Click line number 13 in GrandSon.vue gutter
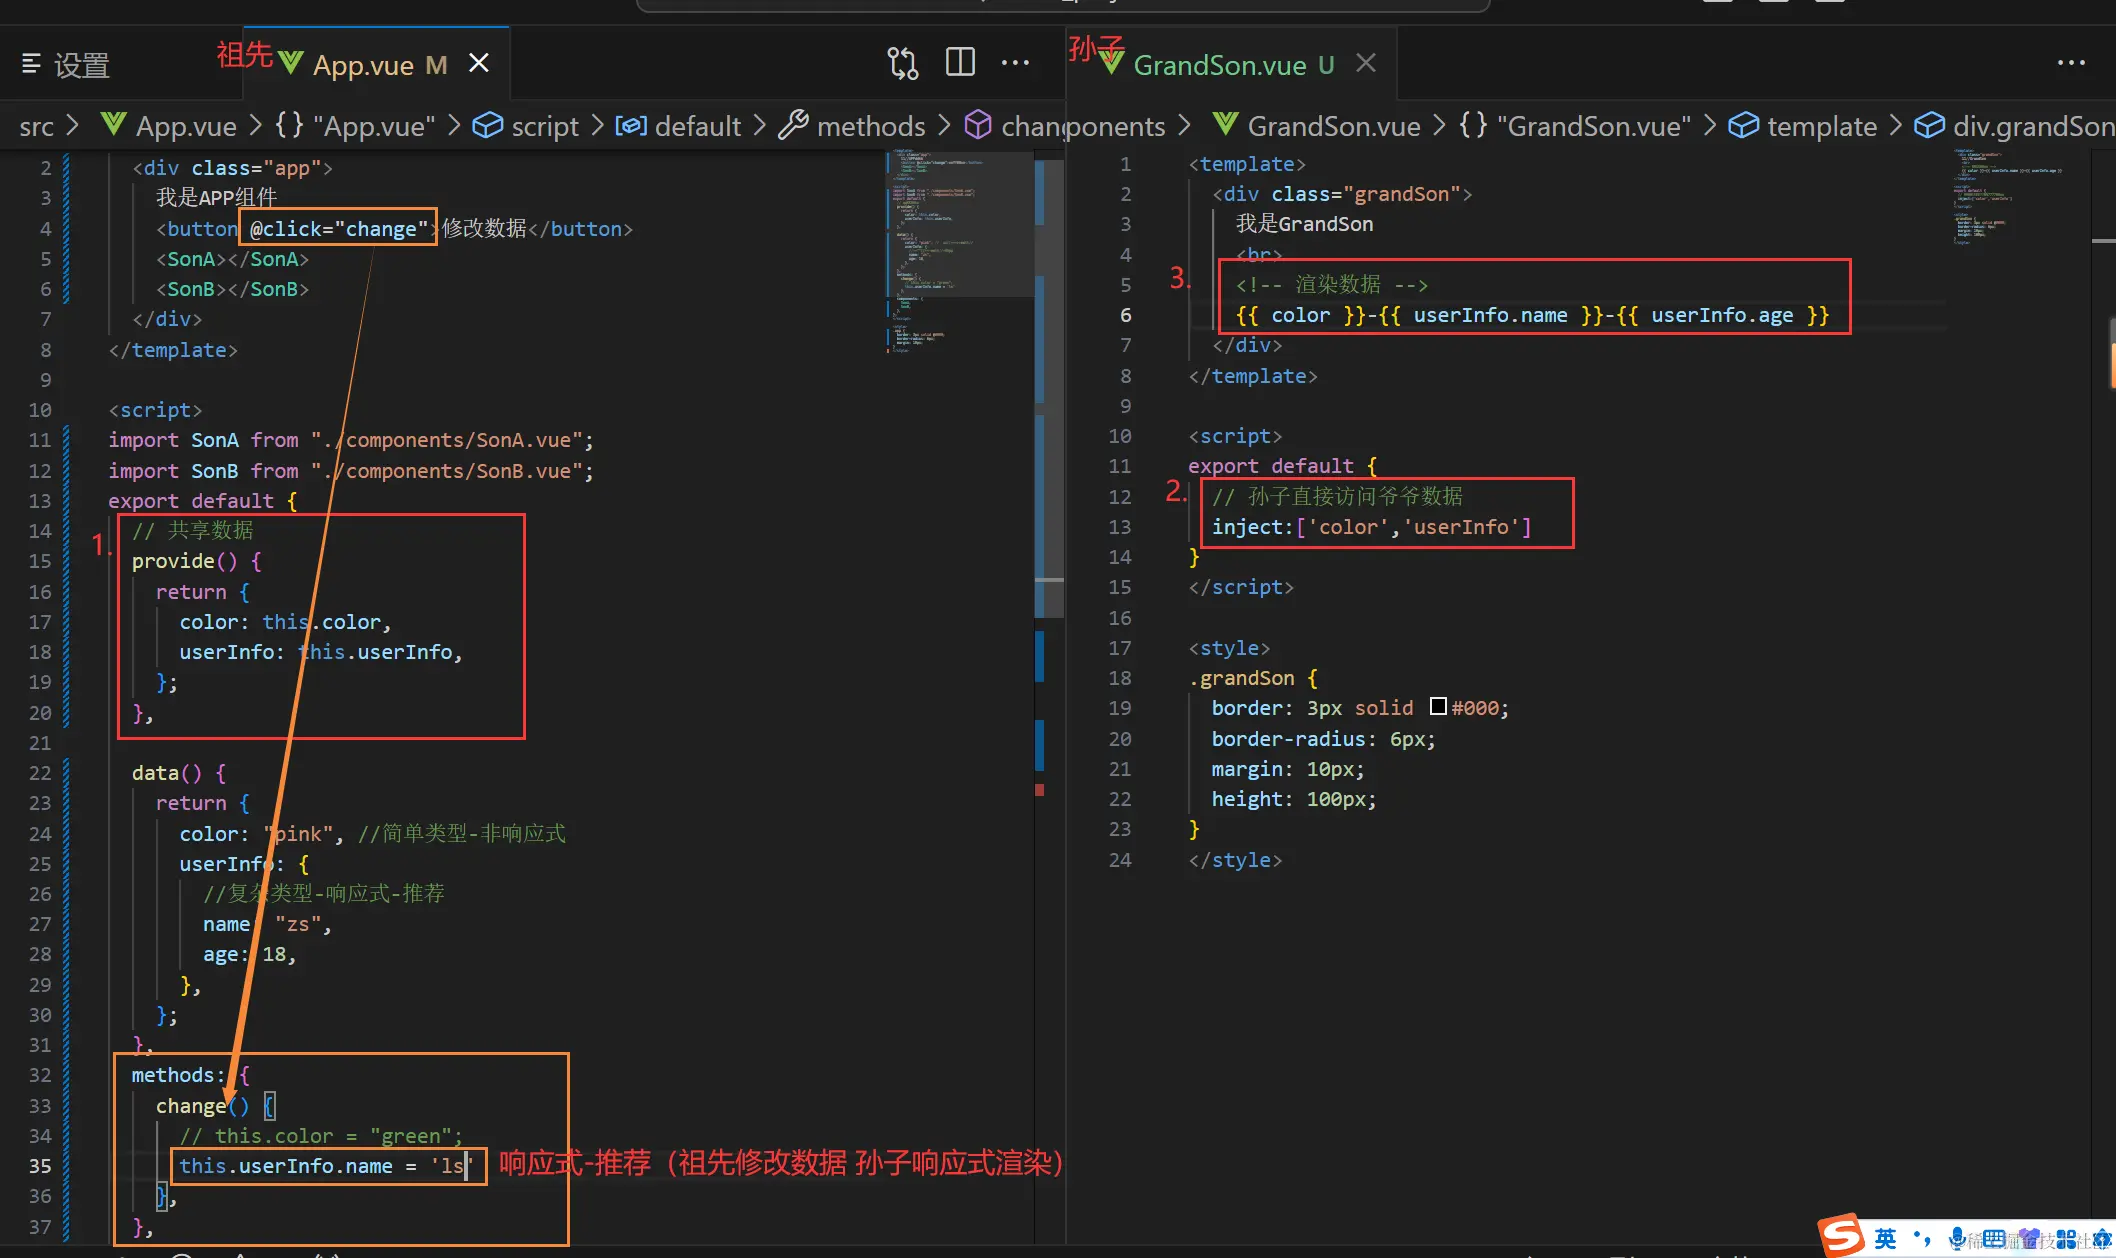 pyautogui.click(x=1120, y=527)
